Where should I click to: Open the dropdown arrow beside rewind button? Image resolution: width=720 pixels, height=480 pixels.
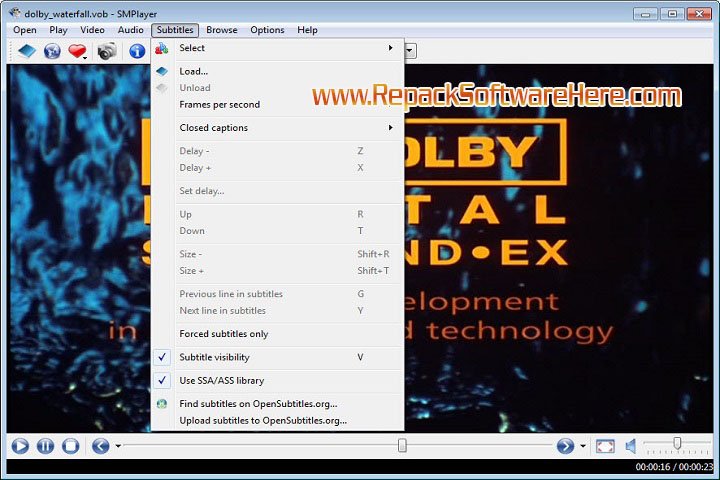click(x=118, y=446)
